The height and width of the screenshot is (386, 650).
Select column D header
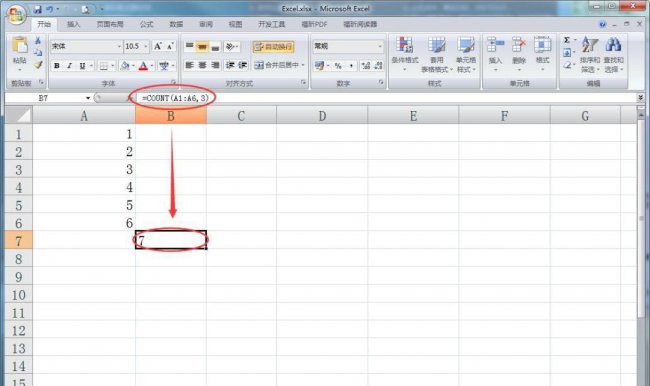[322, 115]
